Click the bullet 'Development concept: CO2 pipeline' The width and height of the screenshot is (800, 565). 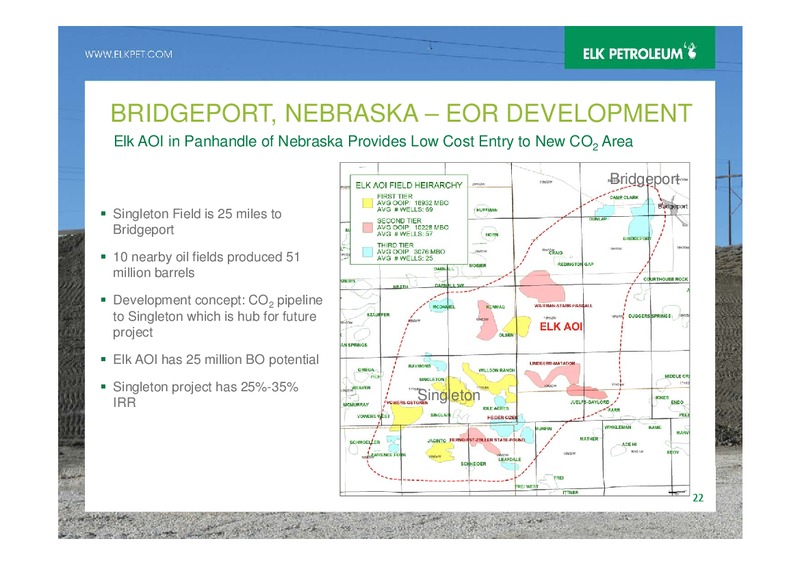[x=217, y=316]
